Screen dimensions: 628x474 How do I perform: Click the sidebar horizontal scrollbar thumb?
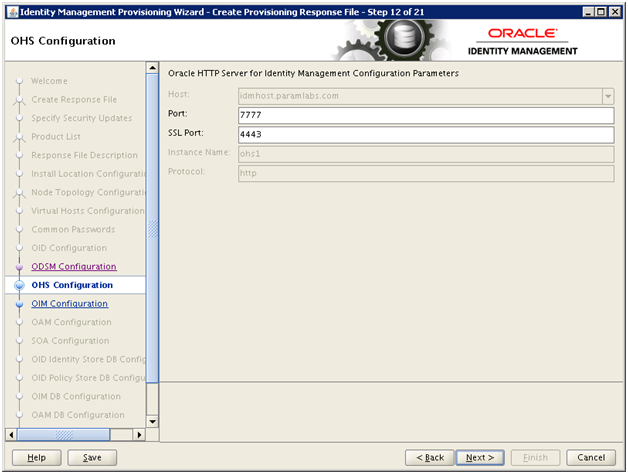(x=63, y=434)
